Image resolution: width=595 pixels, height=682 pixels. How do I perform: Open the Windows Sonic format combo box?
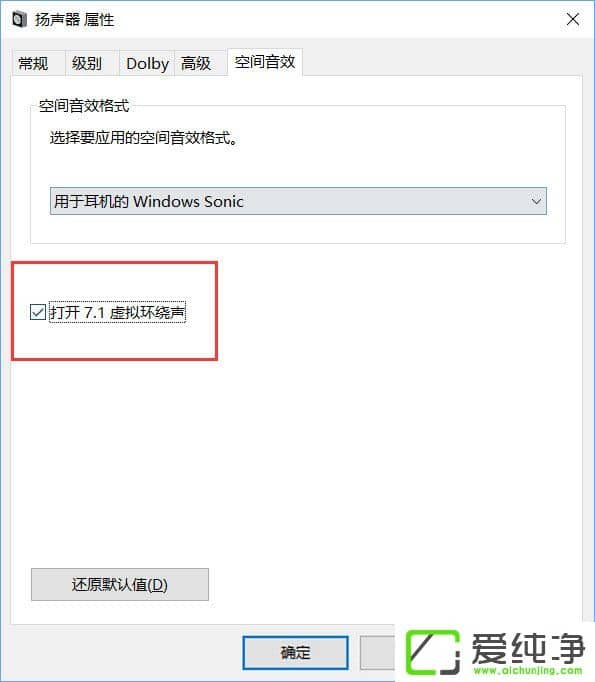pyautogui.click(x=298, y=201)
